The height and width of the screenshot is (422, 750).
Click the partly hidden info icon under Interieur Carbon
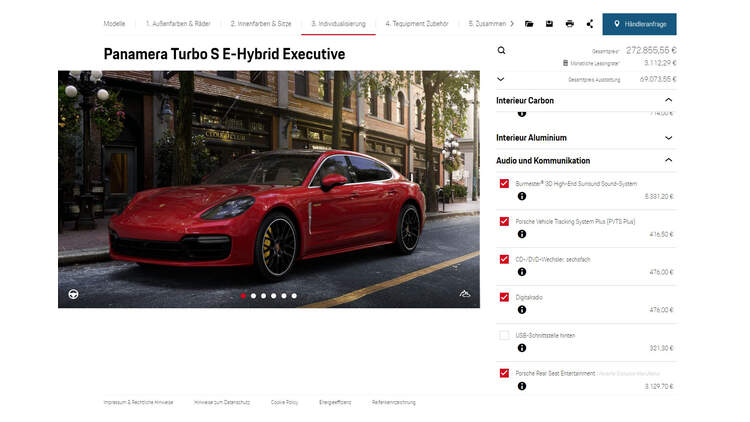click(x=522, y=114)
